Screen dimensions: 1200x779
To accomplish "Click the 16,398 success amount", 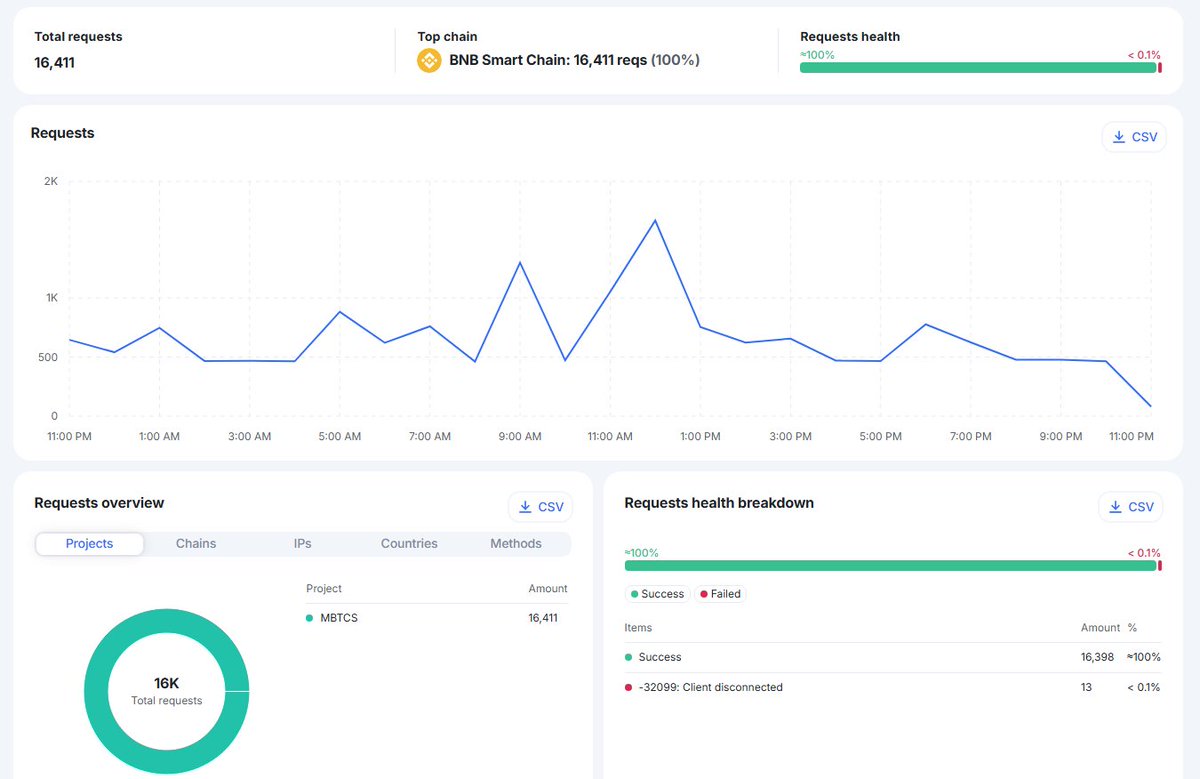I will 1099,657.
